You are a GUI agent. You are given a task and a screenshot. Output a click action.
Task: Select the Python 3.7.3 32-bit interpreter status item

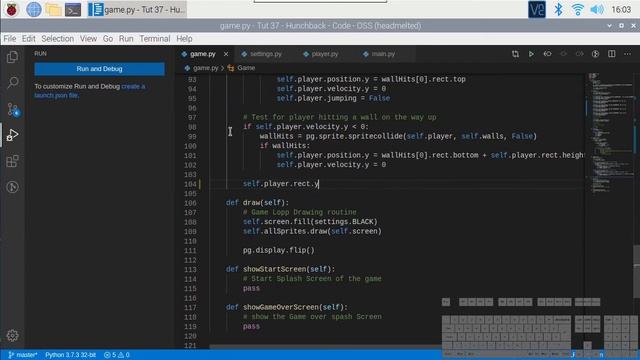coord(71,355)
